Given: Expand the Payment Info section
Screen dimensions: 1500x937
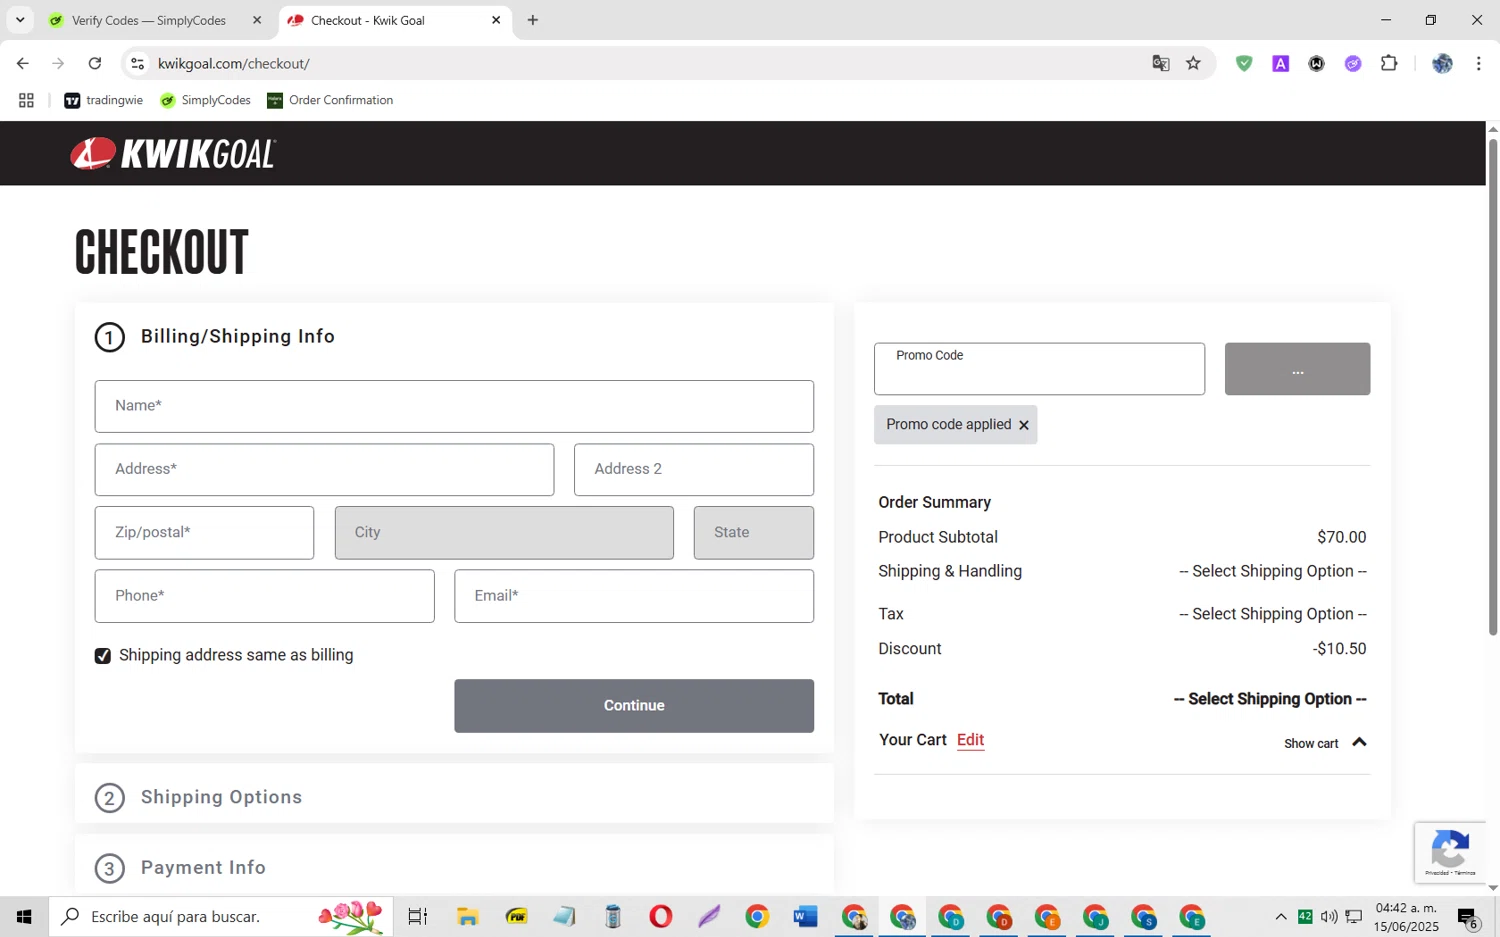Looking at the screenshot, I should (x=203, y=868).
